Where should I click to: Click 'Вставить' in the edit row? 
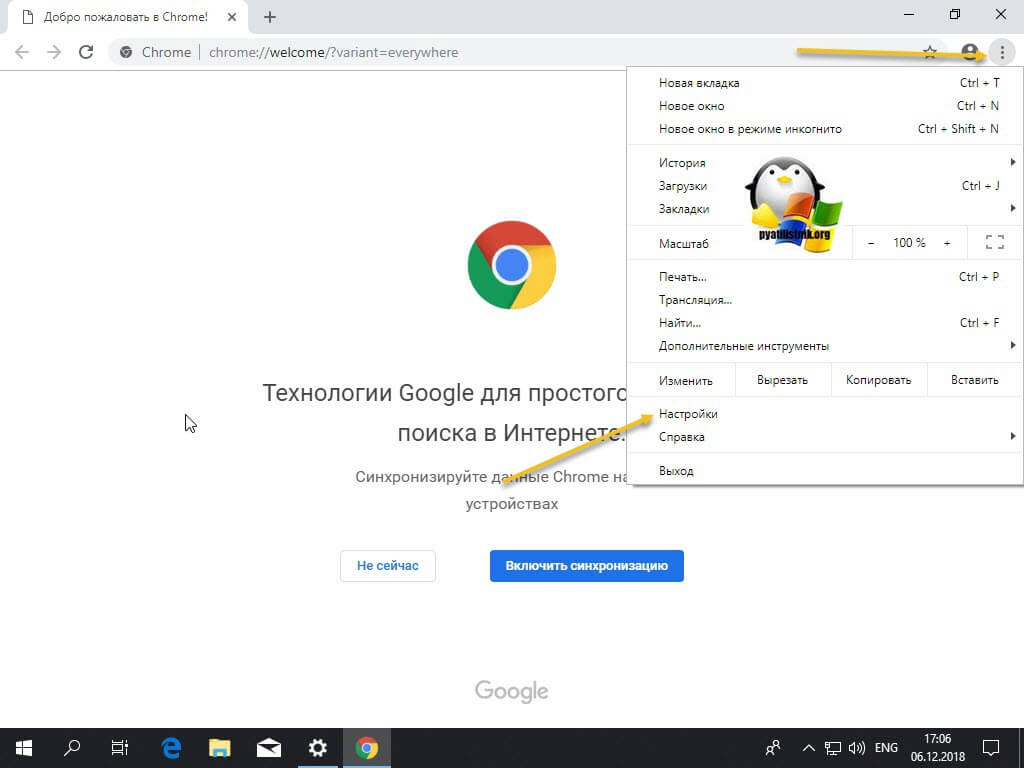[974, 380]
